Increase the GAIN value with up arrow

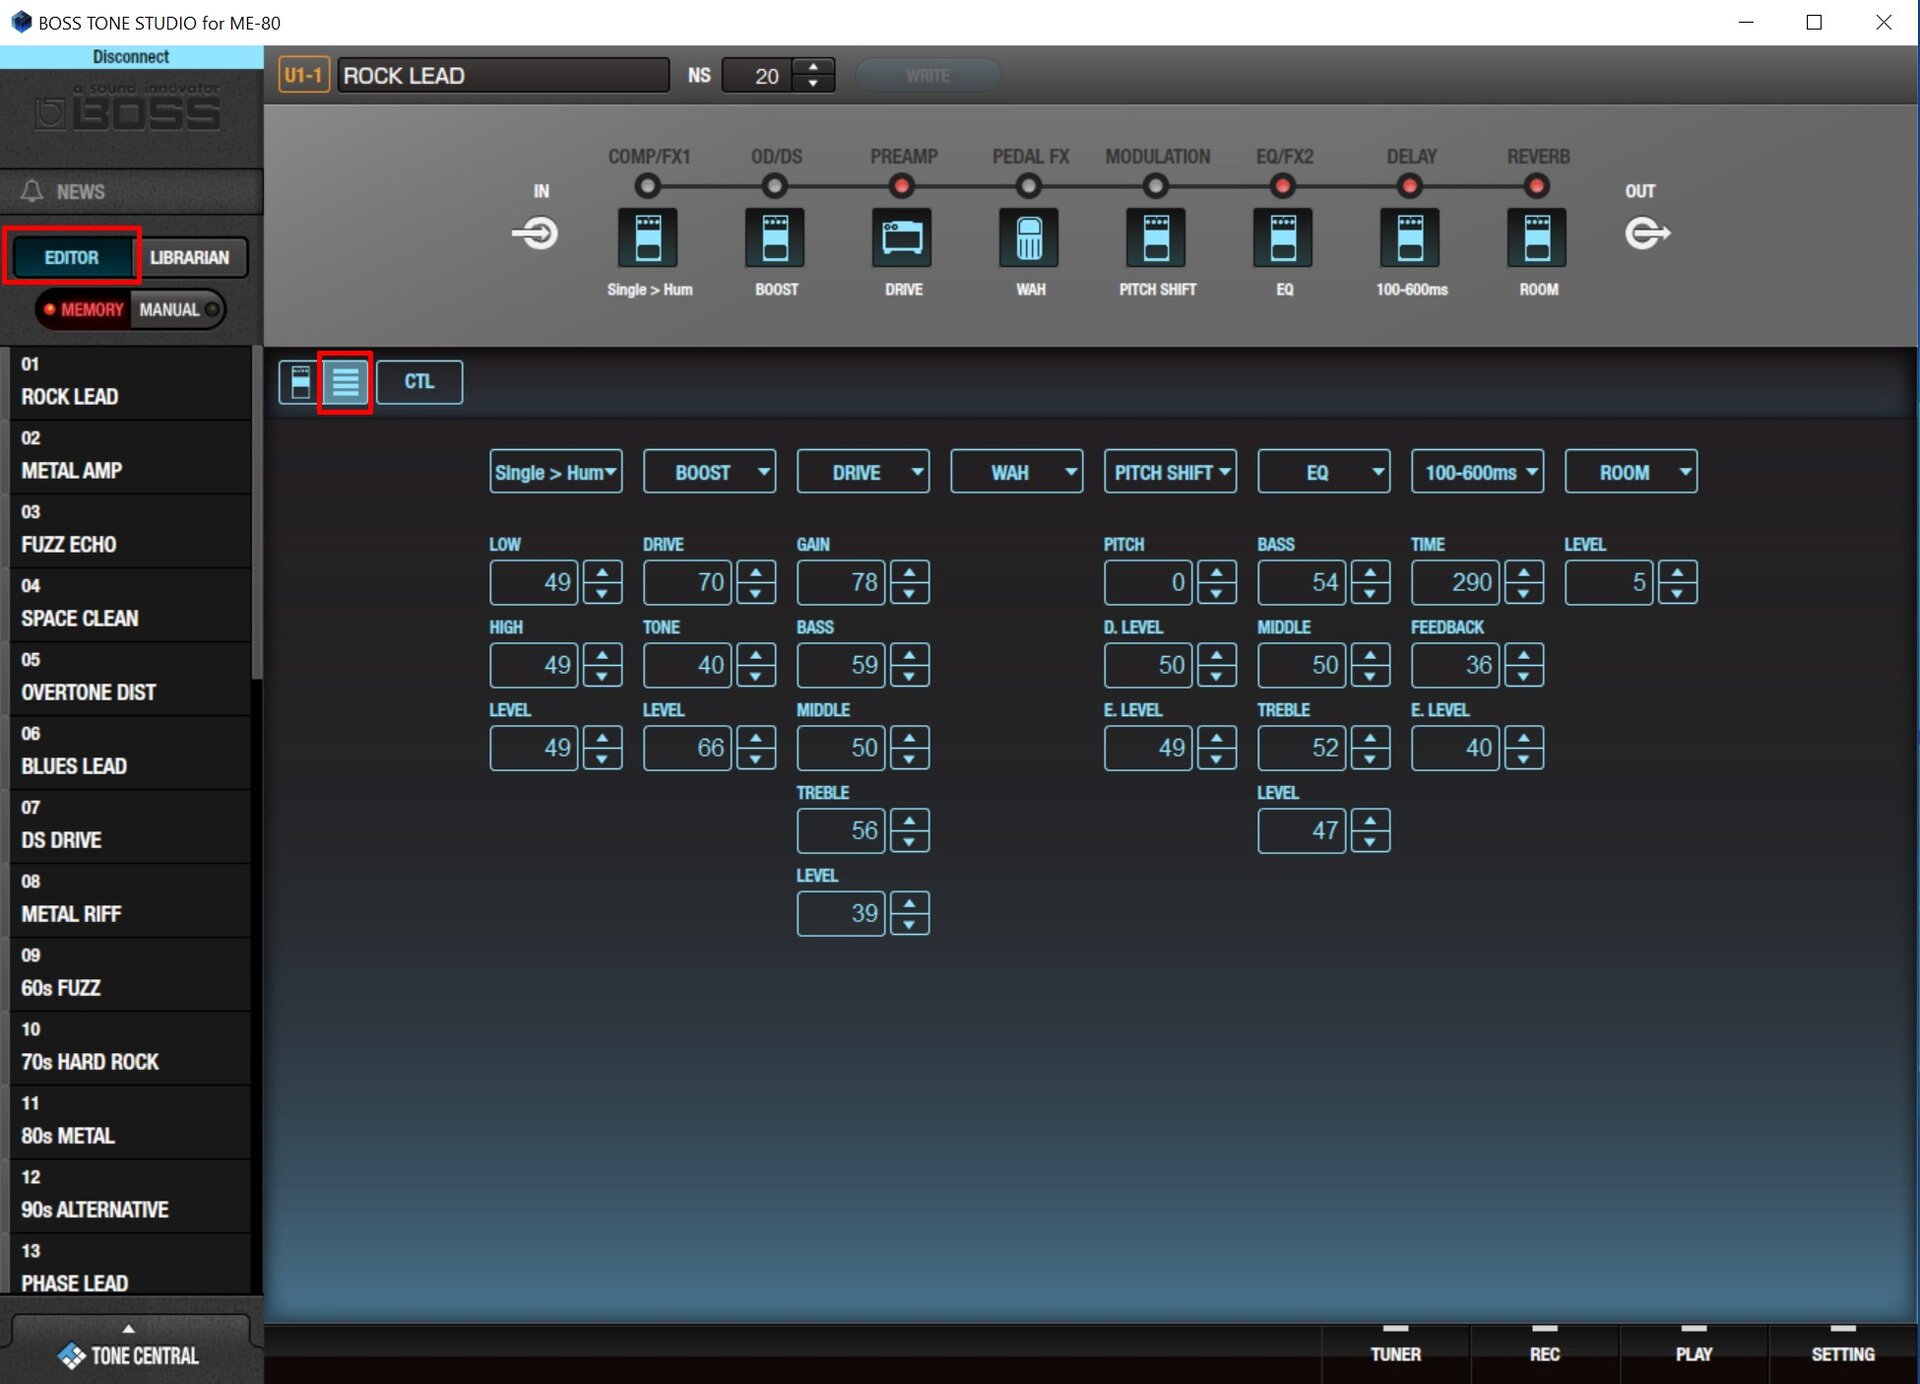(x=909, y=572)
